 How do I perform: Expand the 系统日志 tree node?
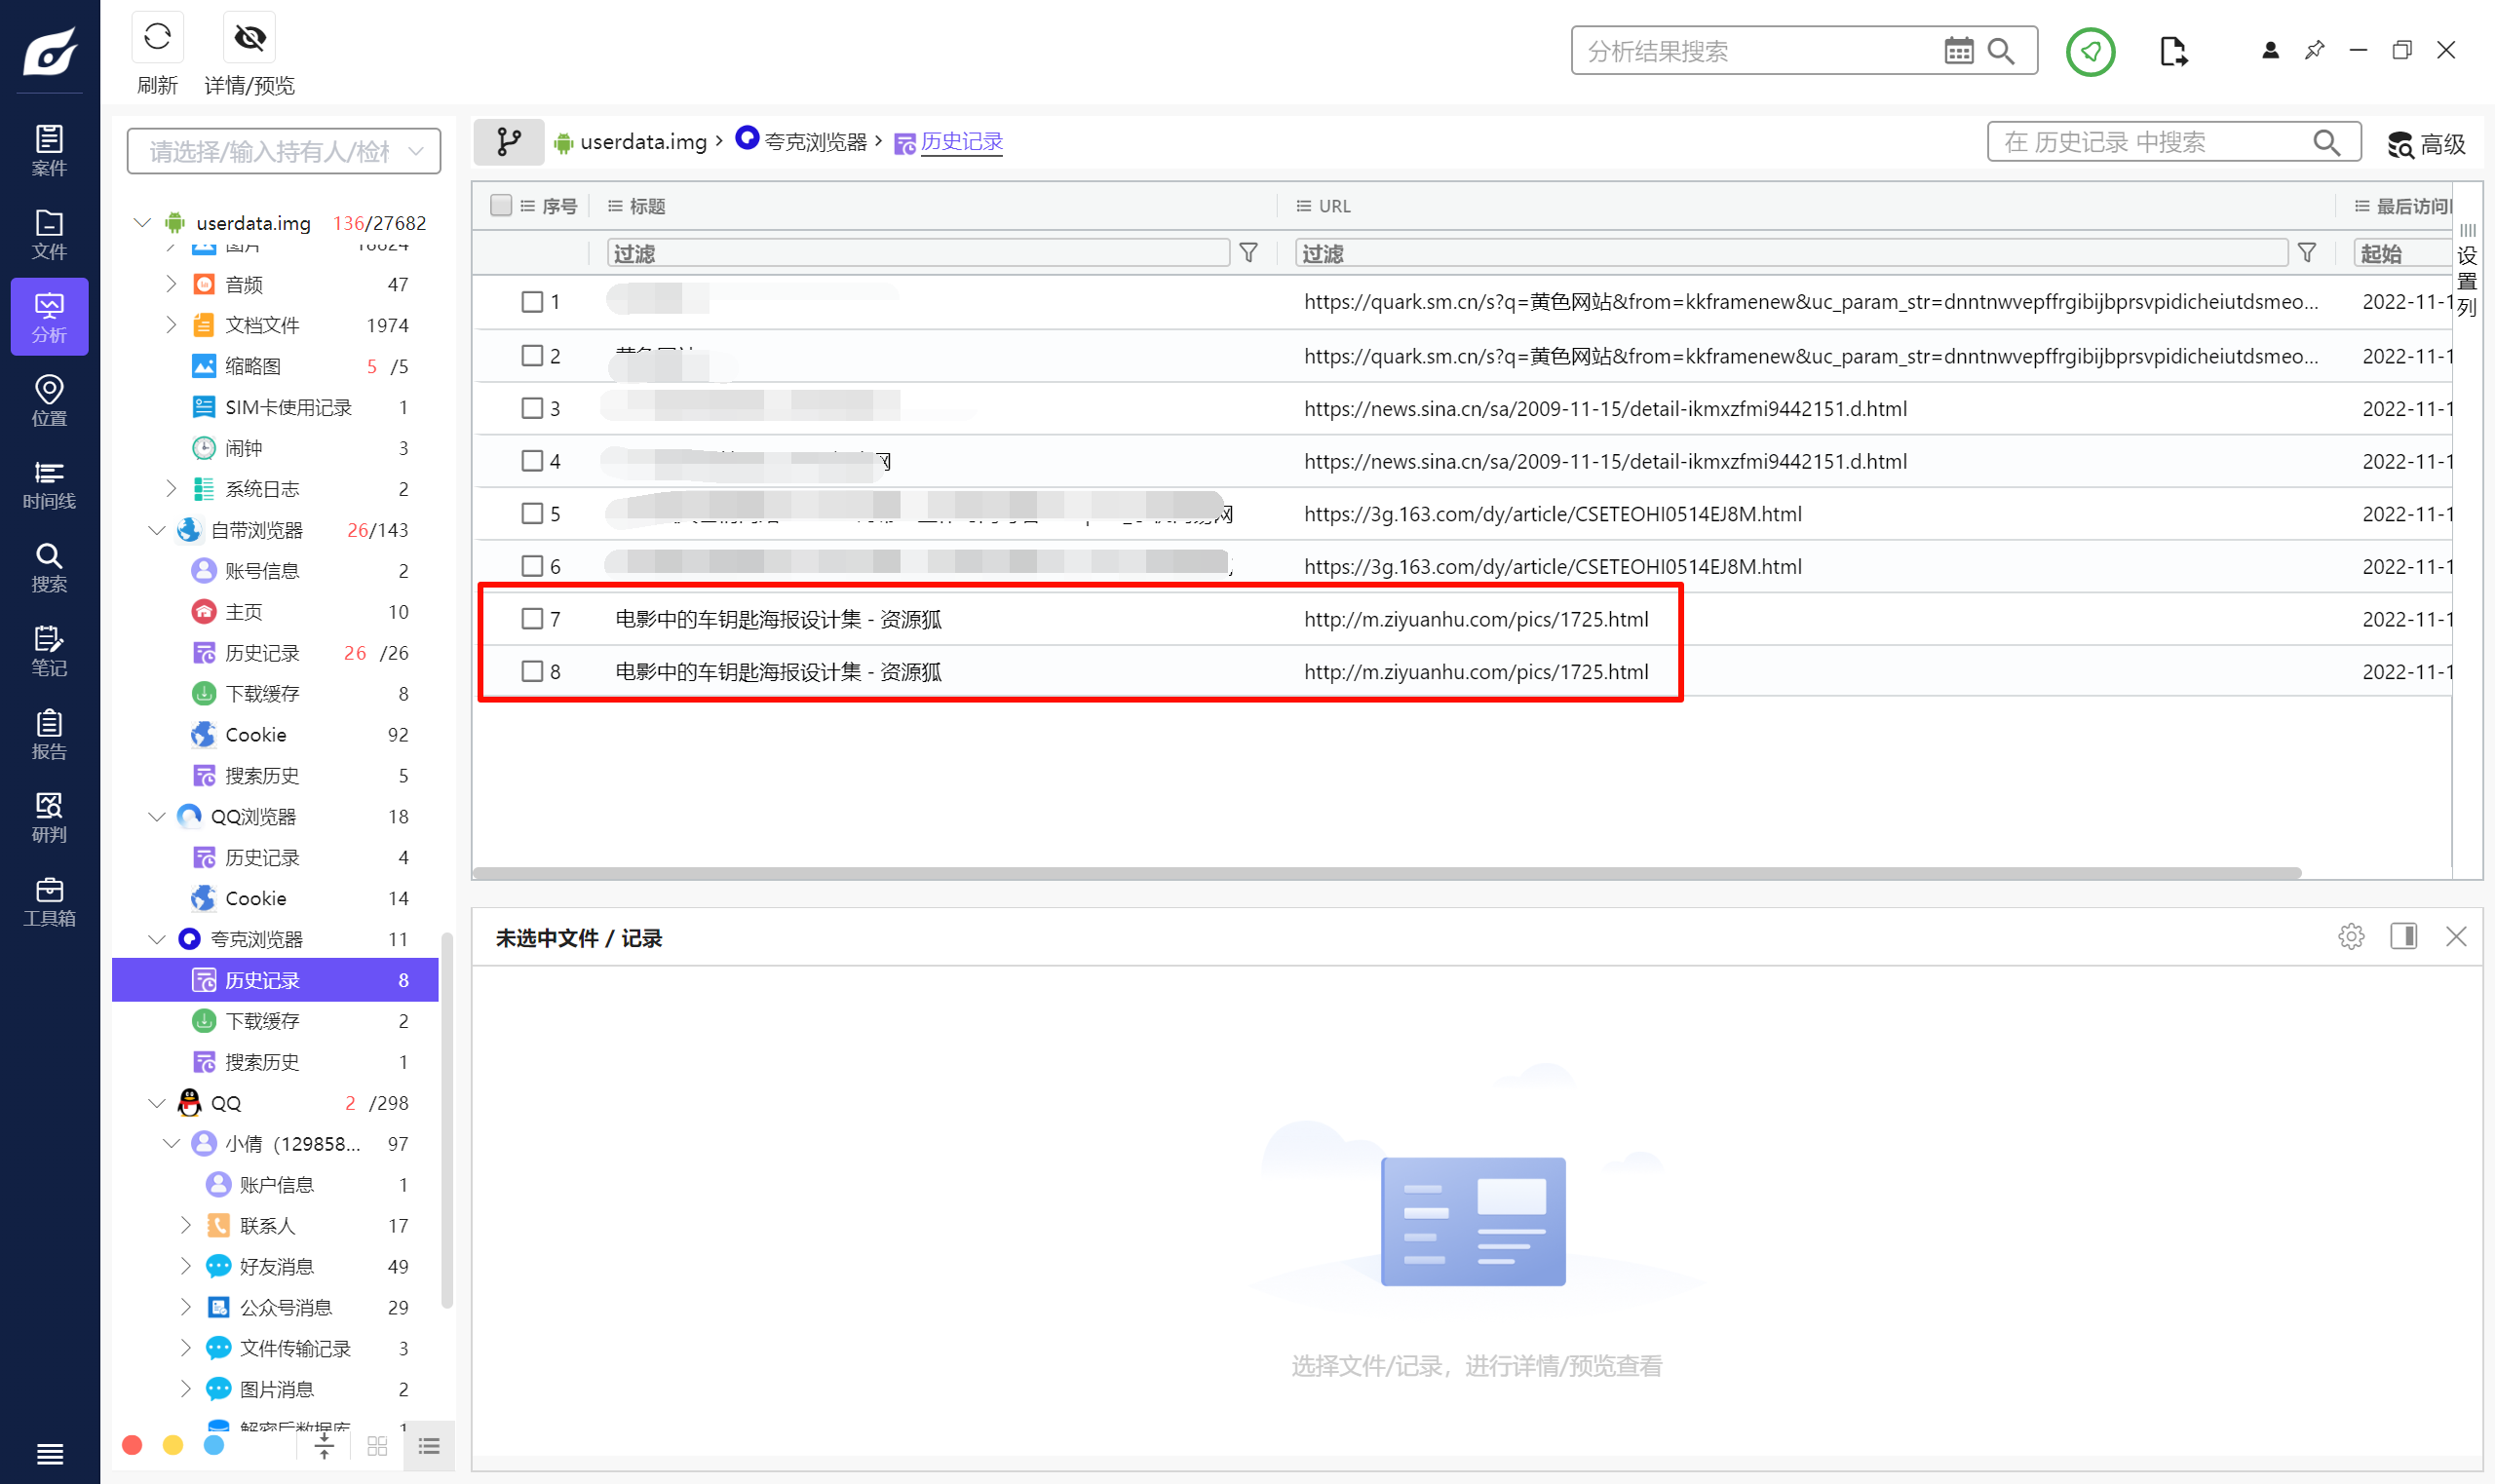[x=171, y=488]
